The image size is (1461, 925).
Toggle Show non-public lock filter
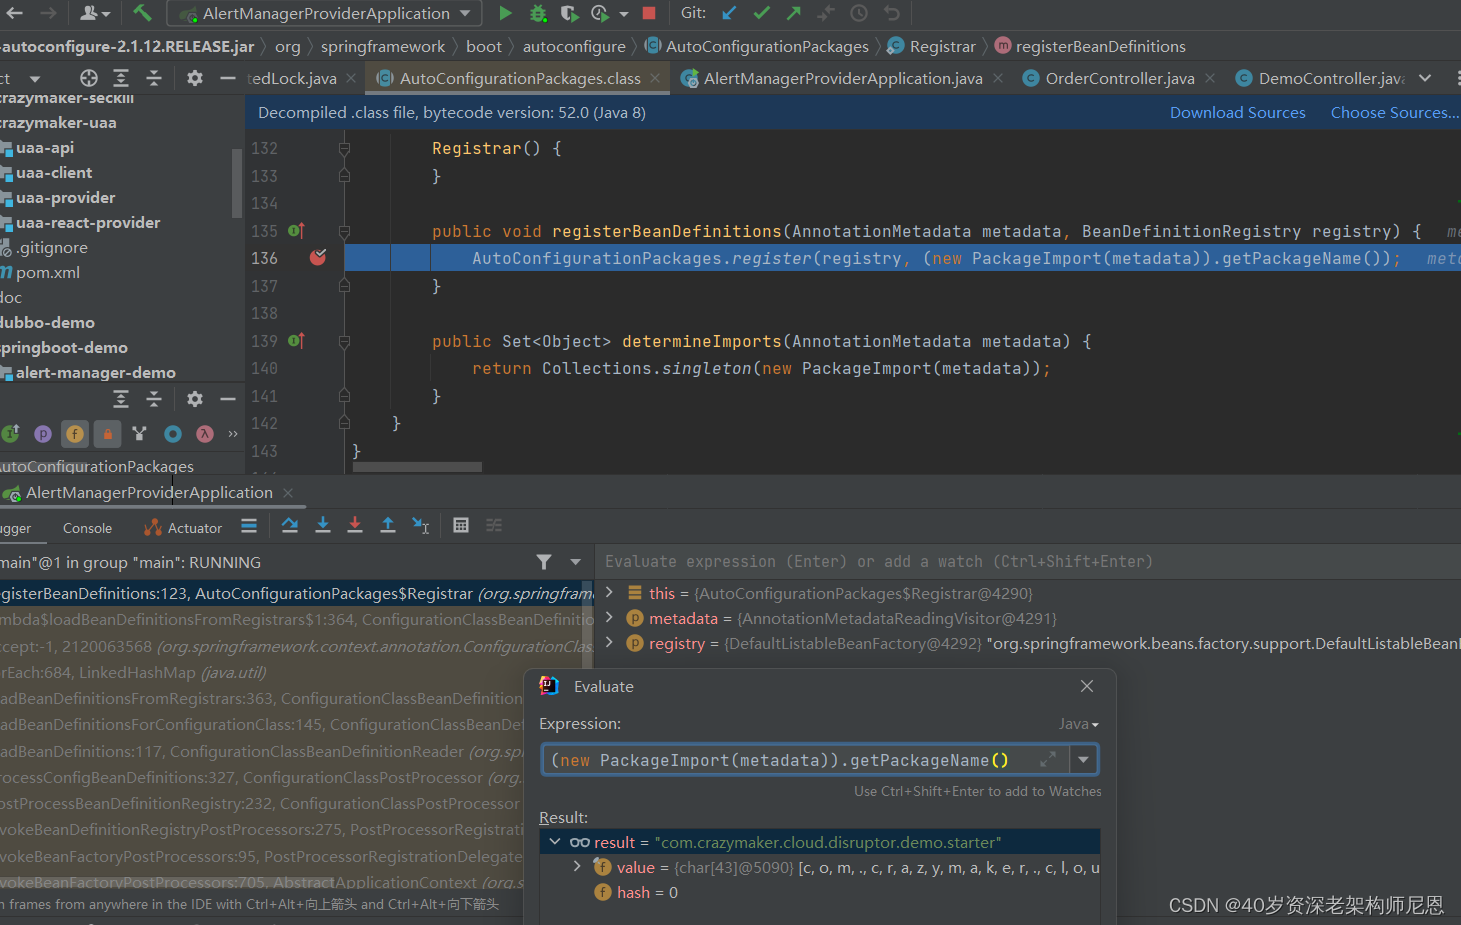coord(107,433)
